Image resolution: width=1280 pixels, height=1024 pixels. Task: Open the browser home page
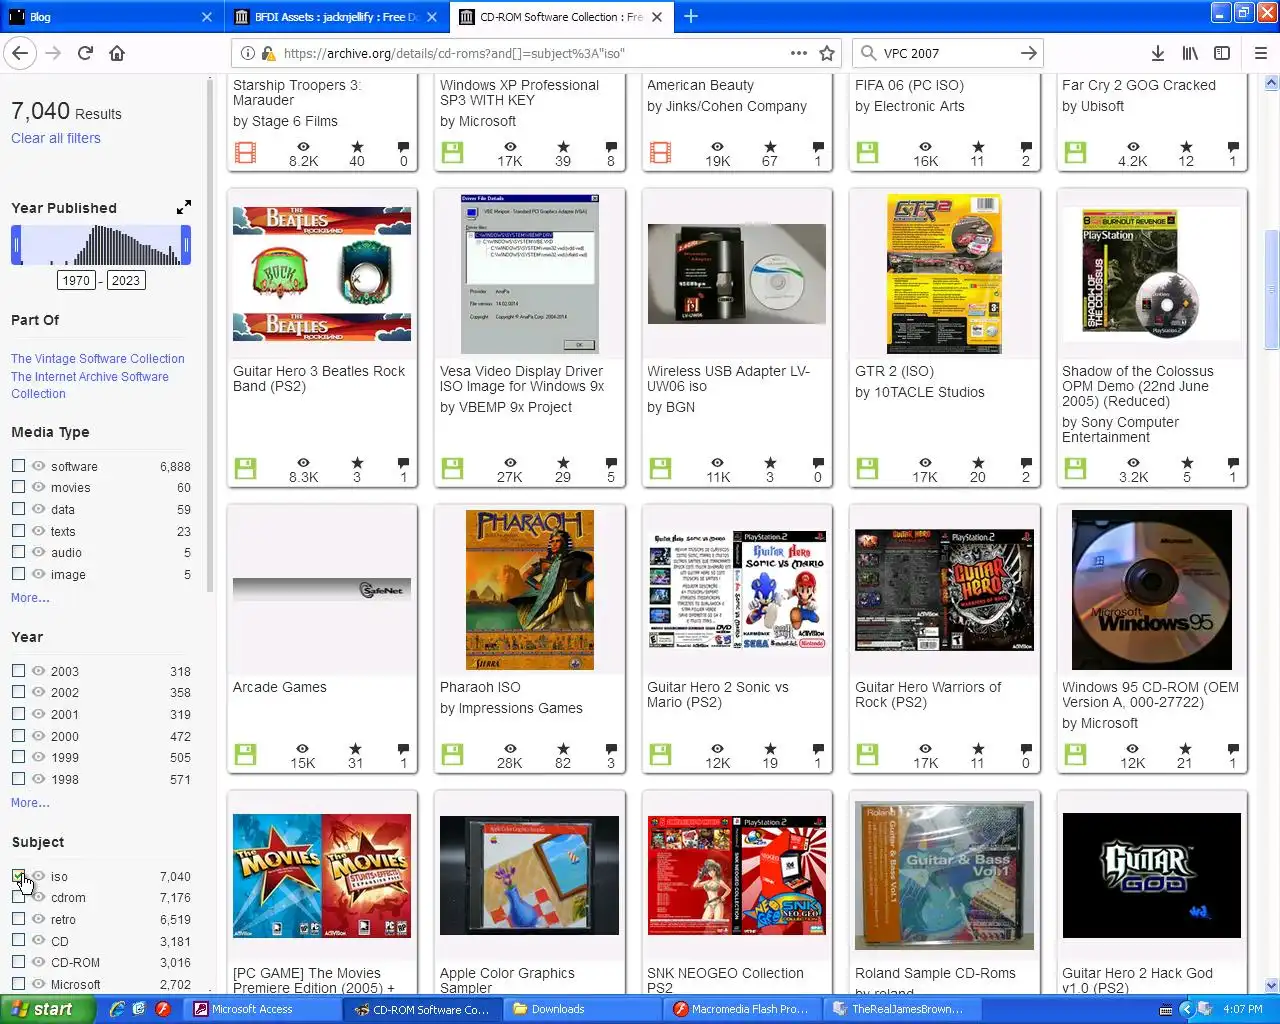pyautogui.click(x=117, y=53)
